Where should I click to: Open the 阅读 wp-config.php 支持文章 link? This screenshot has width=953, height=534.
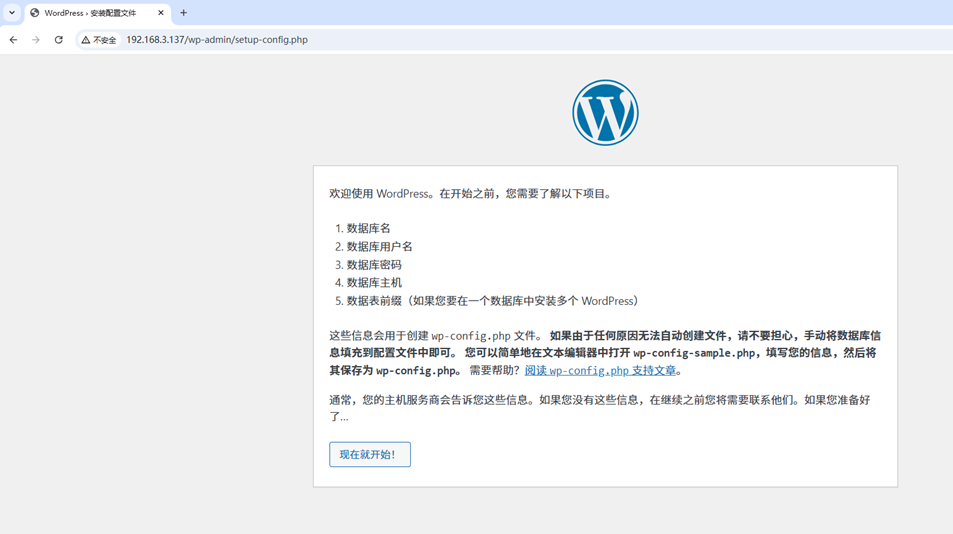pos(600,371)
